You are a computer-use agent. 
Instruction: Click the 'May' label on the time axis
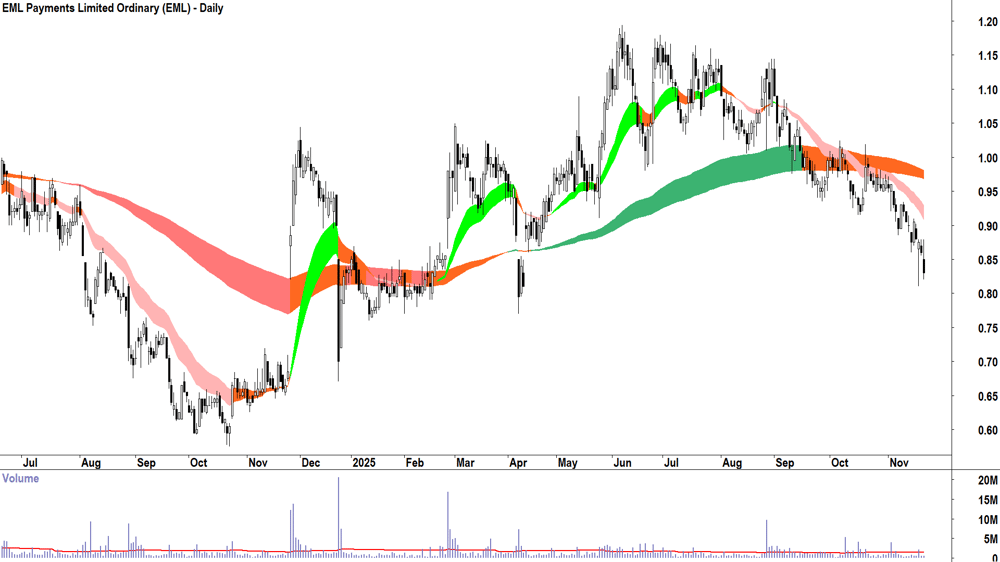pos(567,462)
